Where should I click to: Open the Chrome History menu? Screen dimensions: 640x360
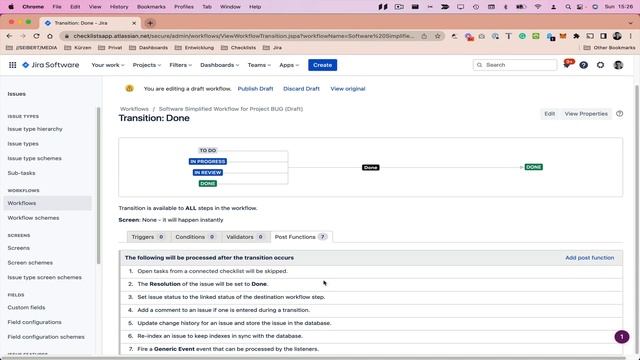(x=119, y=7)
